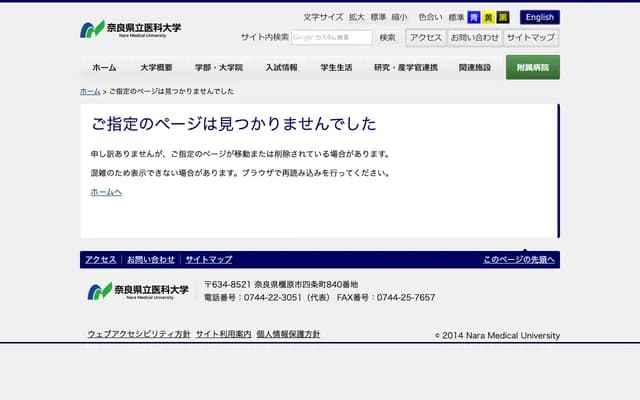Click the Nara Medical University header logo
The image size is (640, 400).
[131, 29]
